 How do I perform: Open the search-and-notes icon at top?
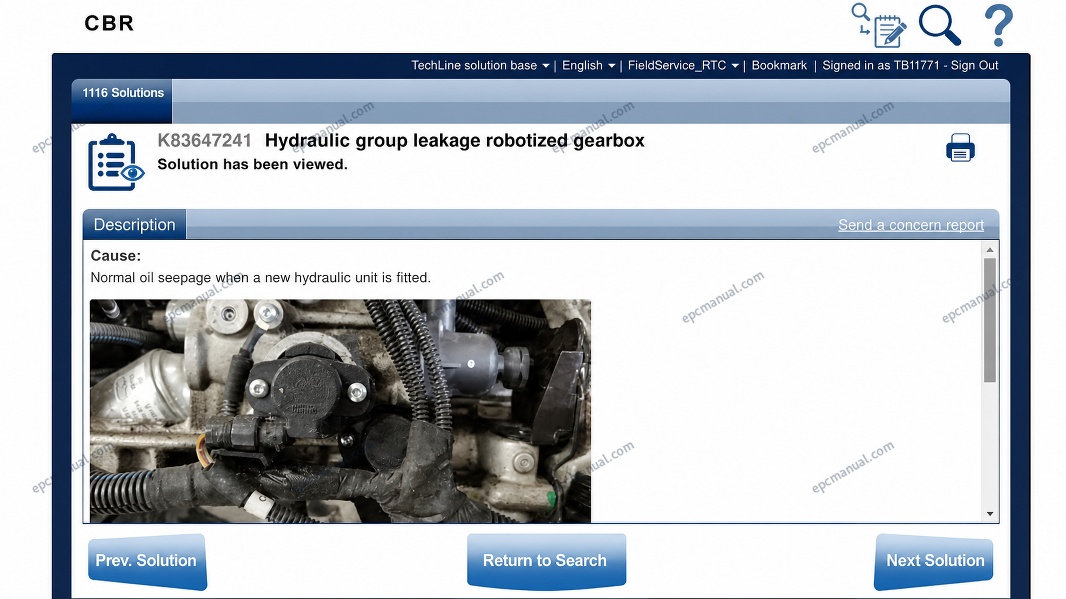point(879,25)
